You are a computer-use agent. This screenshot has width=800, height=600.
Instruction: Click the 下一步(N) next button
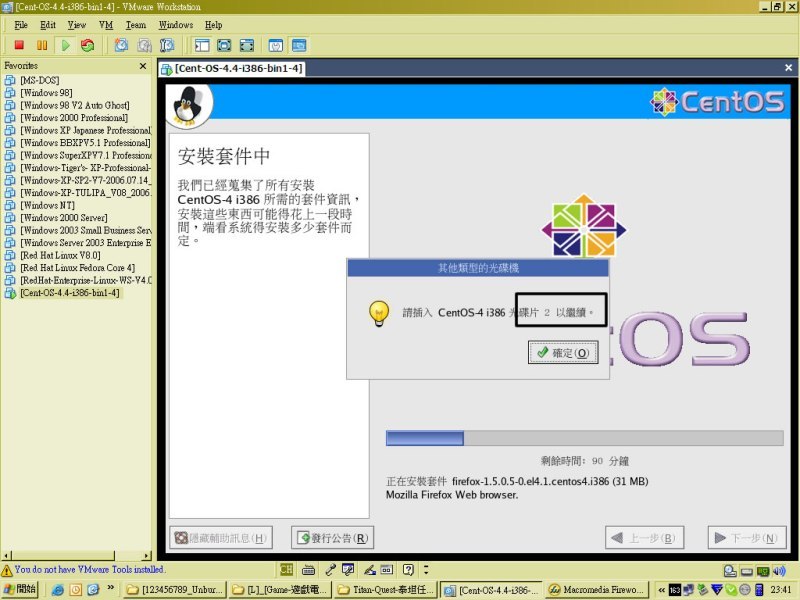(x=747, y=538)
